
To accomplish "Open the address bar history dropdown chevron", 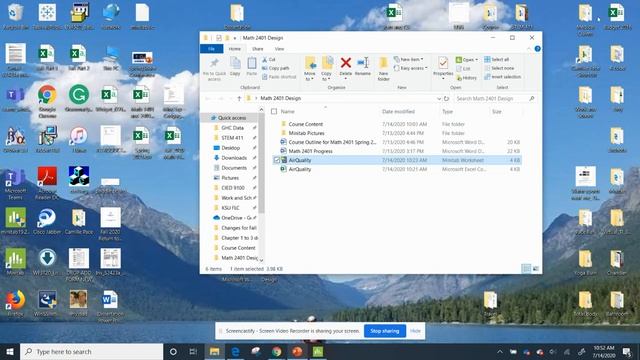I will pyautogui.click(x=439, y=98).
